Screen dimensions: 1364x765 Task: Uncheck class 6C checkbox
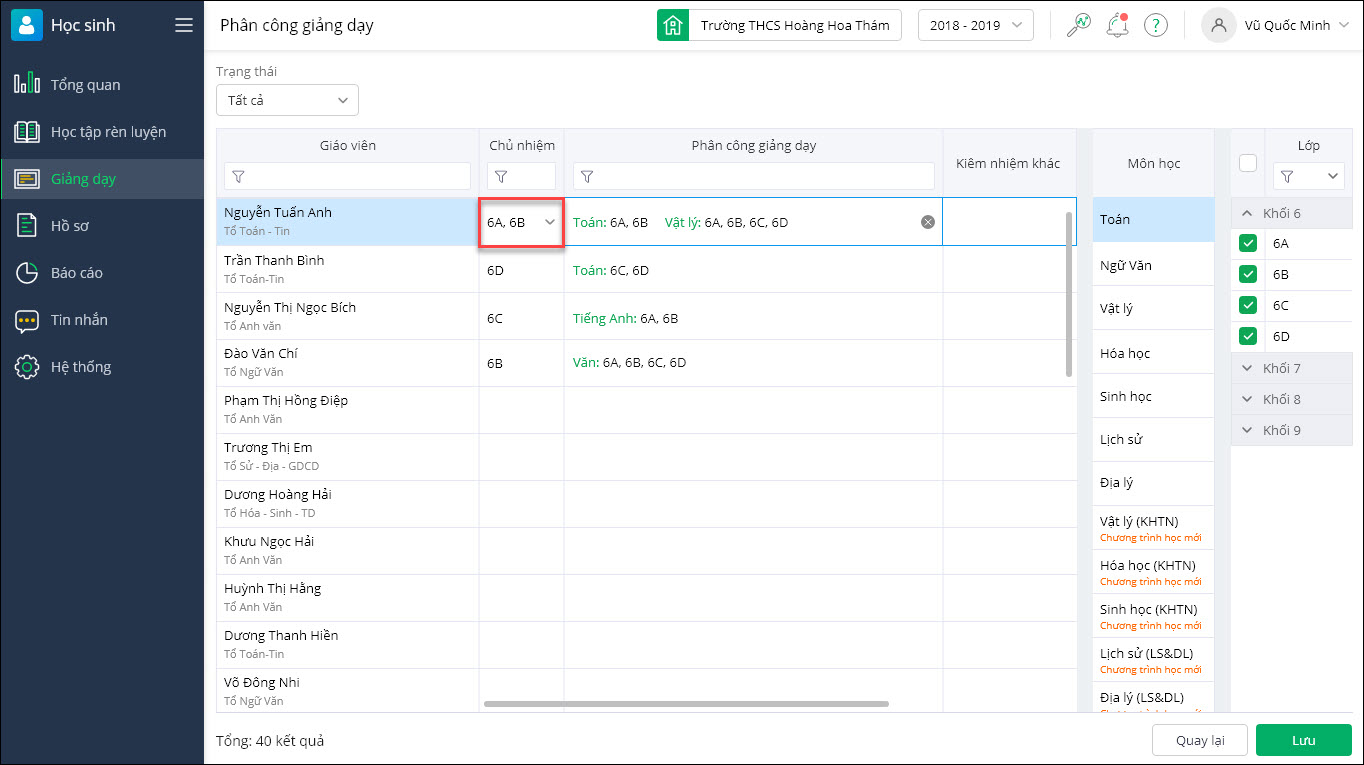pyautogui.click(x=1248, y=305)
